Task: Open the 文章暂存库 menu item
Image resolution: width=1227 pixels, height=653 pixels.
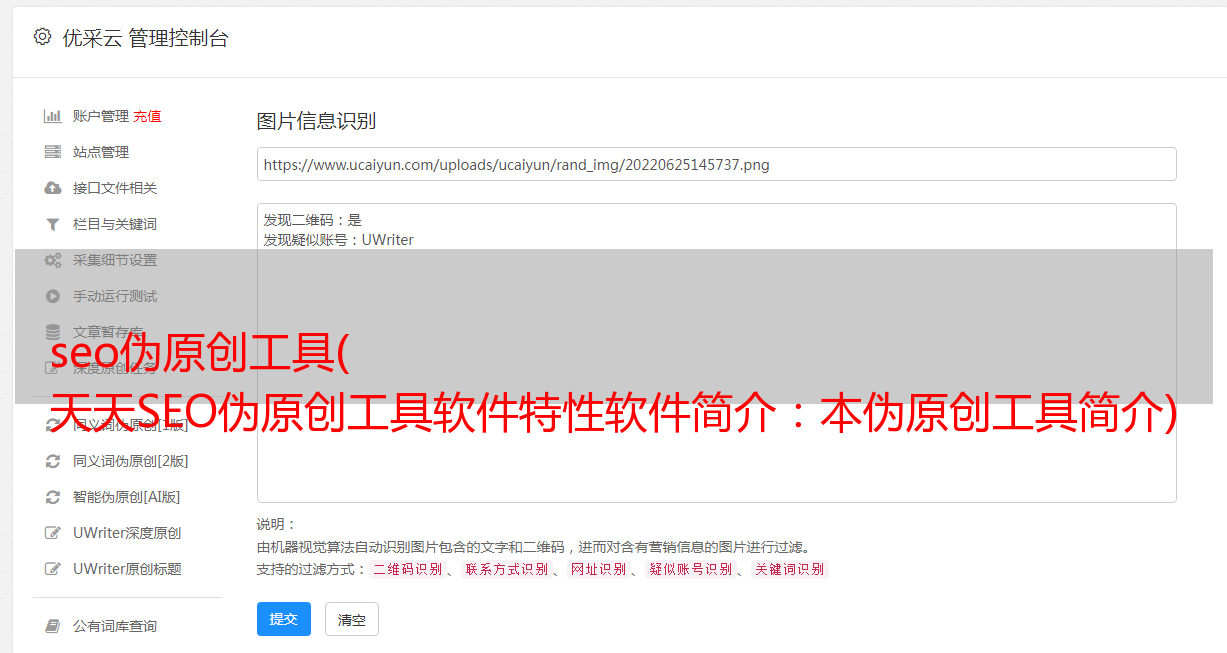Action: [x=108, y=332]
